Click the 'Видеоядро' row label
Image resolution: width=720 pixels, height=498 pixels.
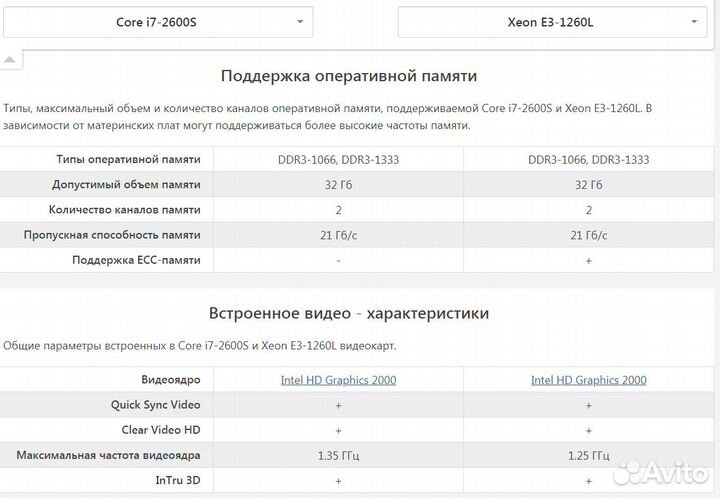click(x=171, y=380)
